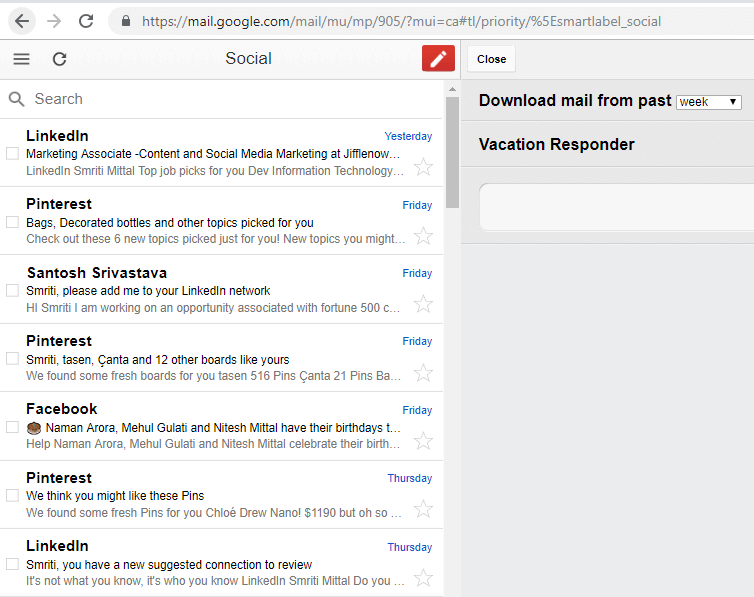Select checkbox for Pinterest tasen boards email

(x=13, y=359)
